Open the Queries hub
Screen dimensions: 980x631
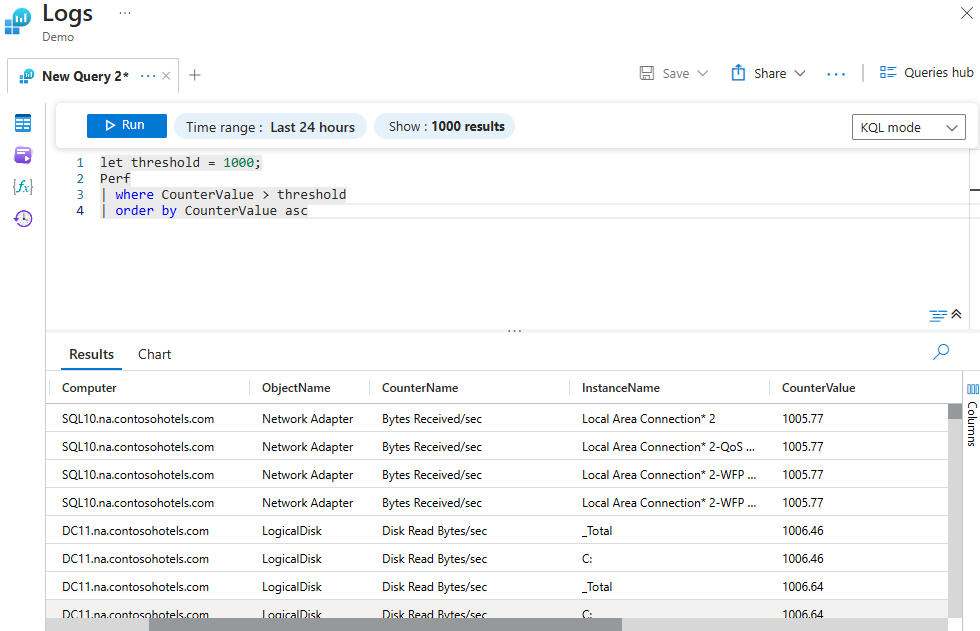926,72
